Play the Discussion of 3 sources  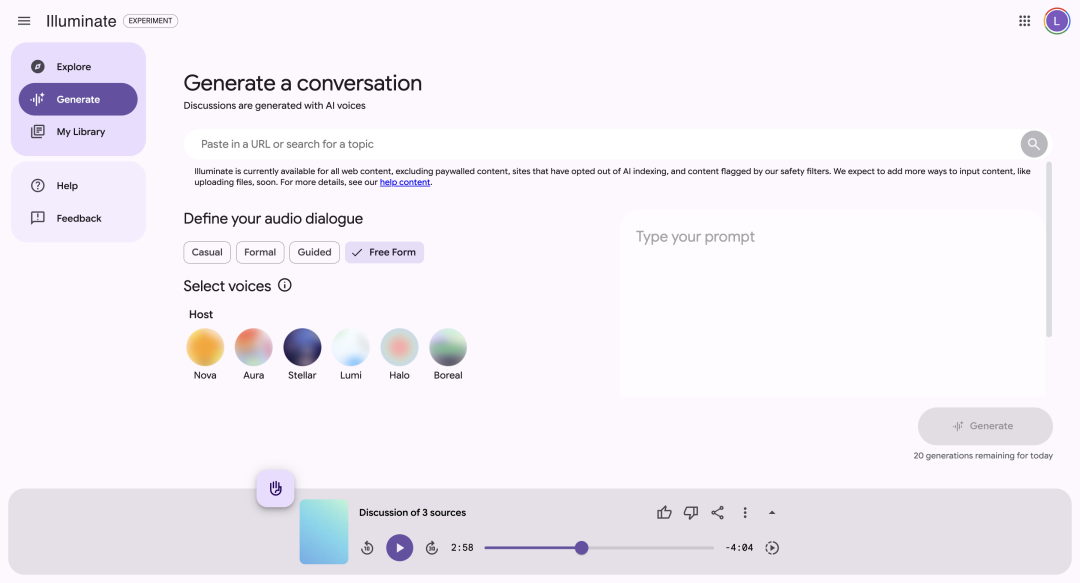point(399,548)
